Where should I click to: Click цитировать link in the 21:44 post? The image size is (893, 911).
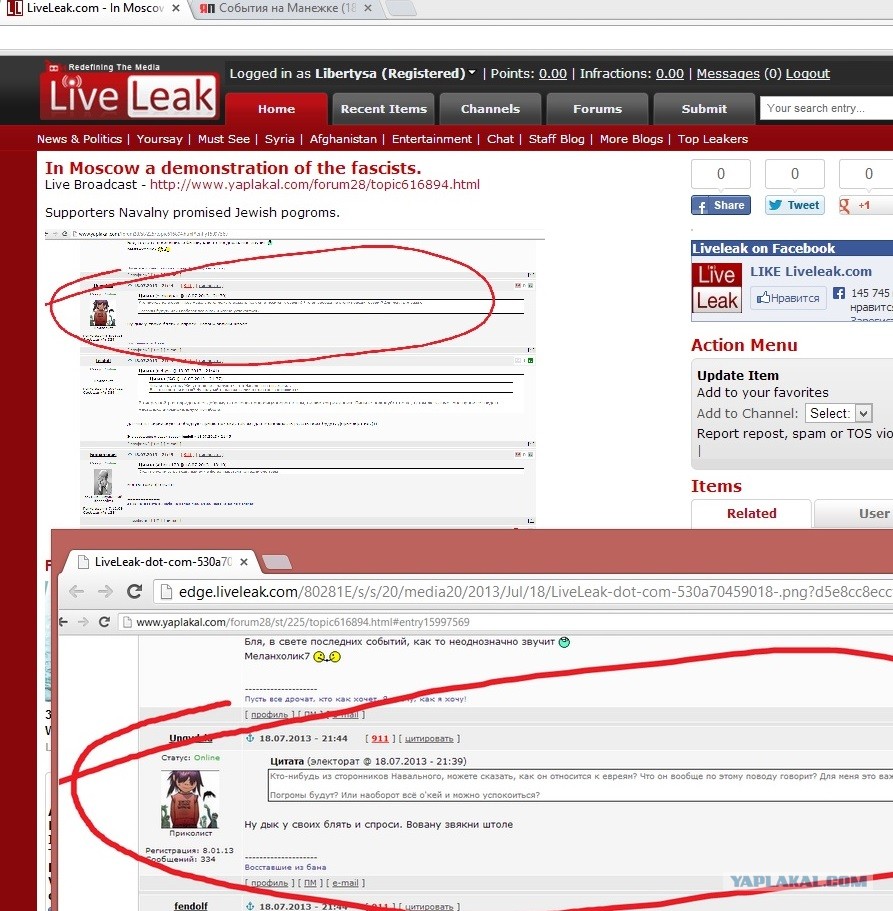coord(429,738)
